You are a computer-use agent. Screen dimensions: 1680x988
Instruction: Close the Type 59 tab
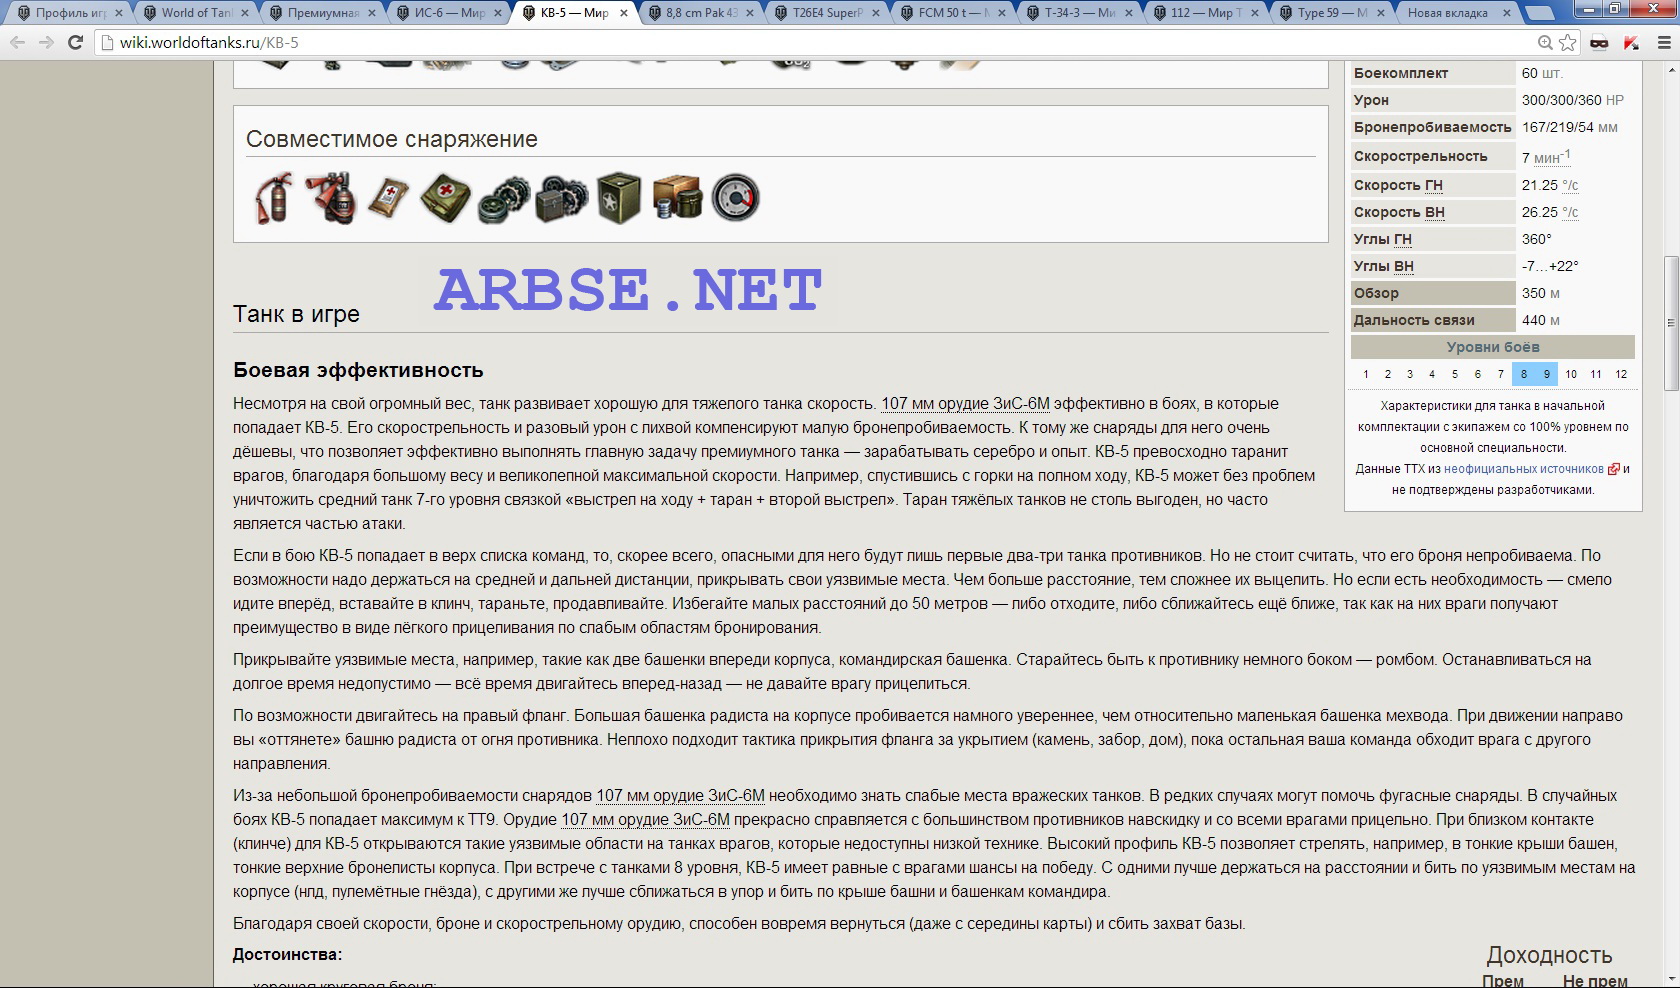pos(1381,13)
